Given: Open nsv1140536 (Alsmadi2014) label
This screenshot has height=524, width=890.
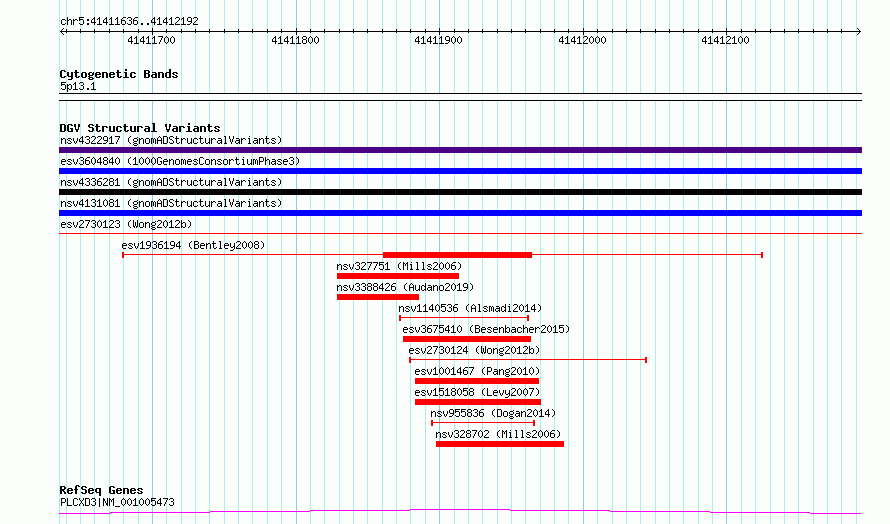Looking at the screenshot, I should [x=470, y=308].
